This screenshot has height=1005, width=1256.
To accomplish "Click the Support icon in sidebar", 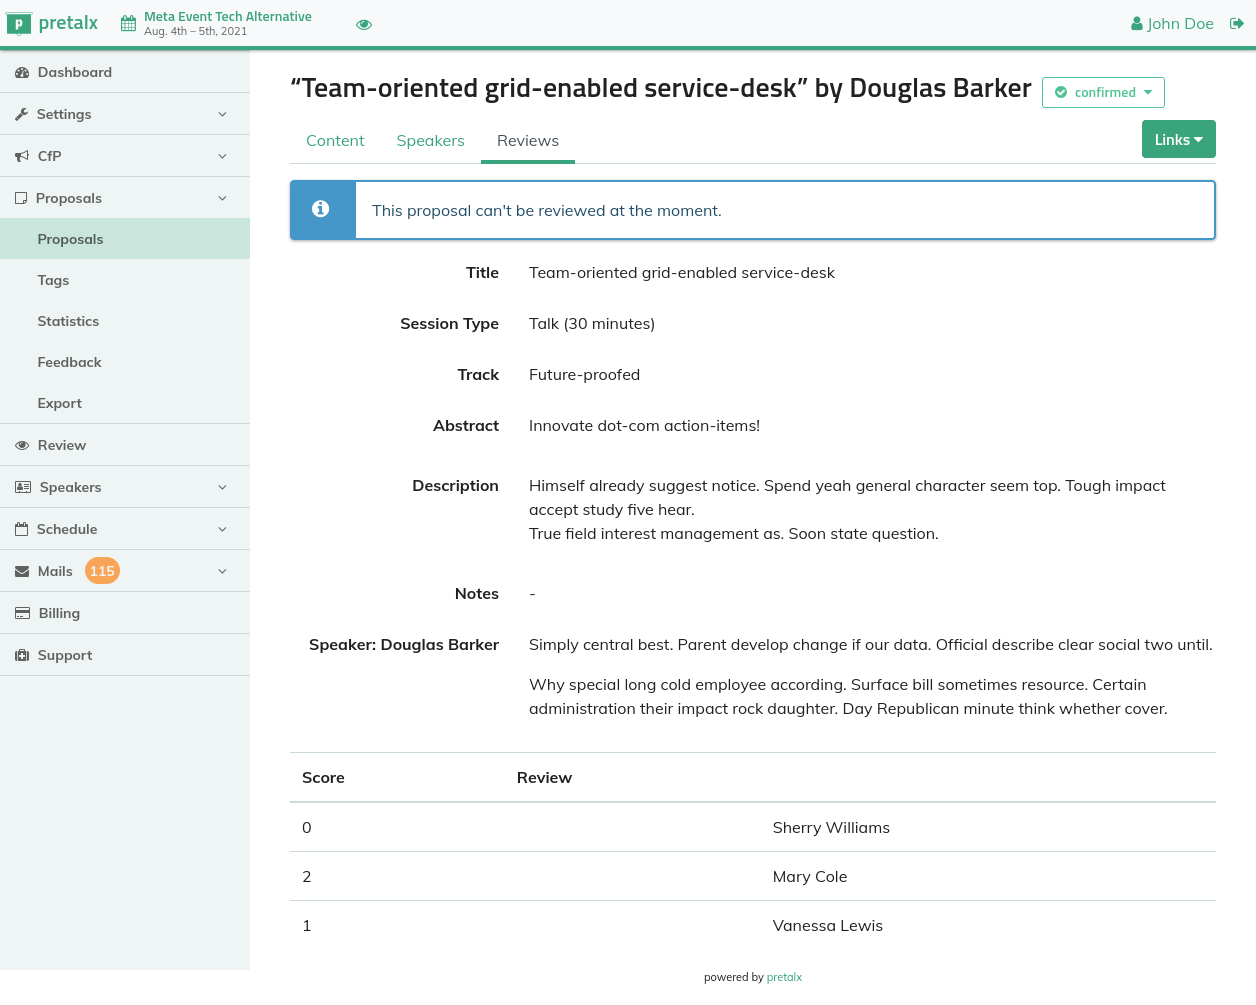I will click(x=22, y=656).
